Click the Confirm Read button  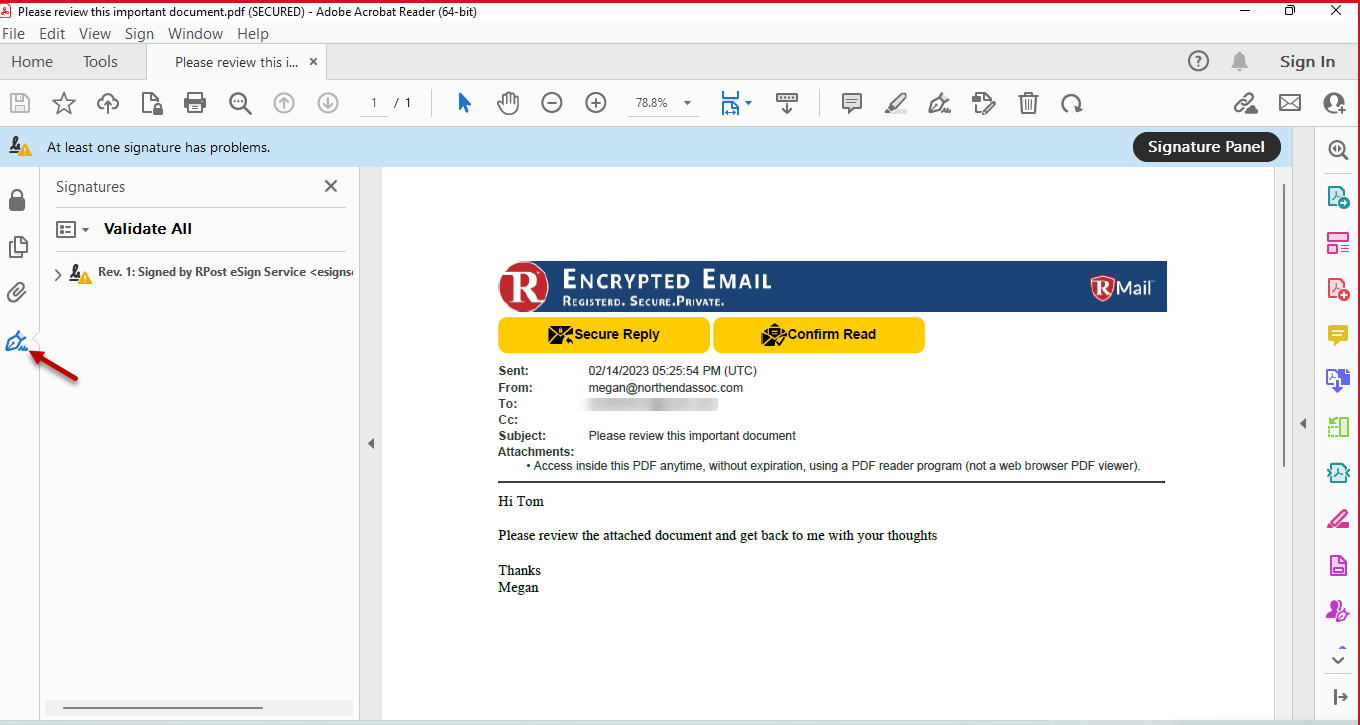pos(819,335)
